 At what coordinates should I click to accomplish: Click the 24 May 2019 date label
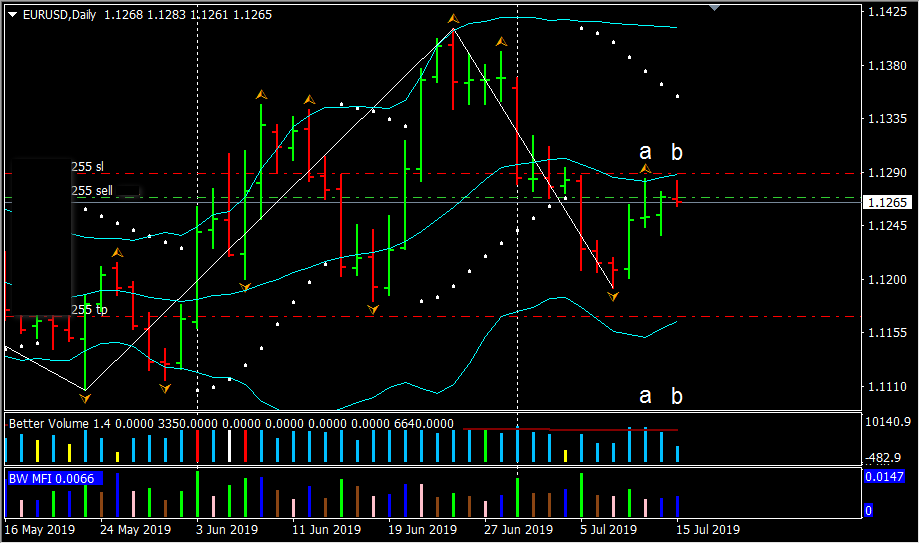(x=136, y=529)
